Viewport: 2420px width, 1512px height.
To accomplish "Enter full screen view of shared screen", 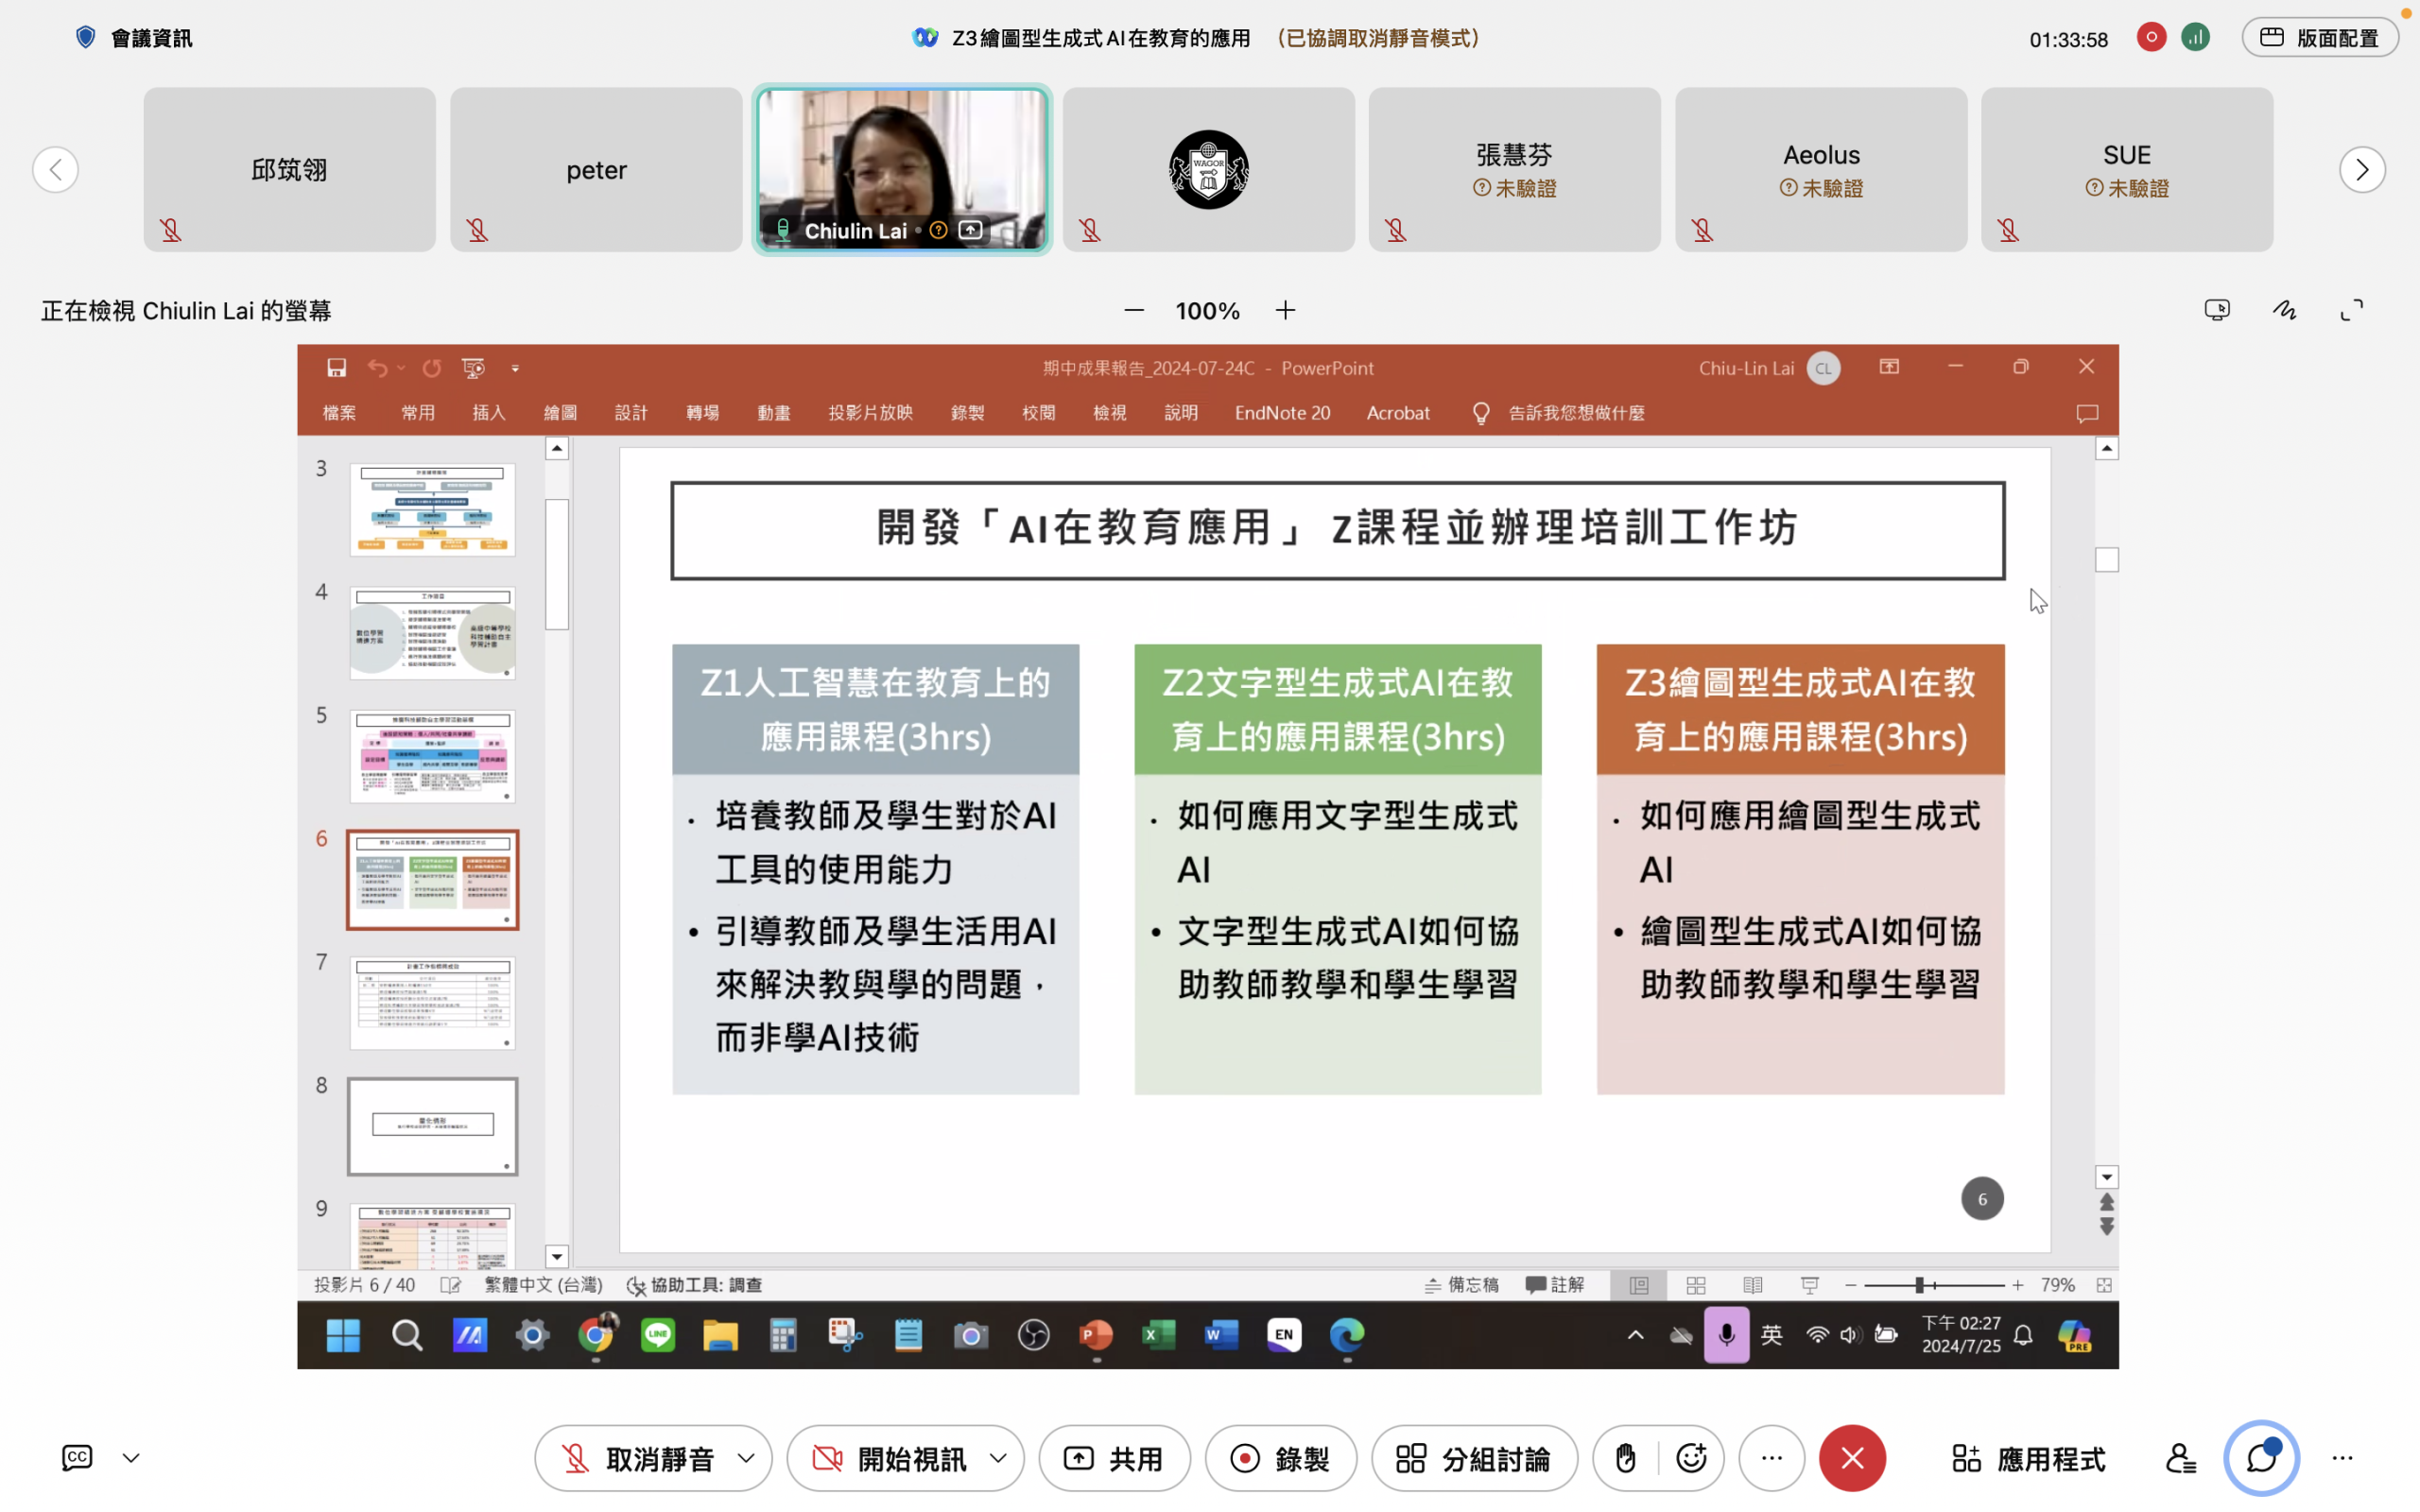I will [2351, 310].
